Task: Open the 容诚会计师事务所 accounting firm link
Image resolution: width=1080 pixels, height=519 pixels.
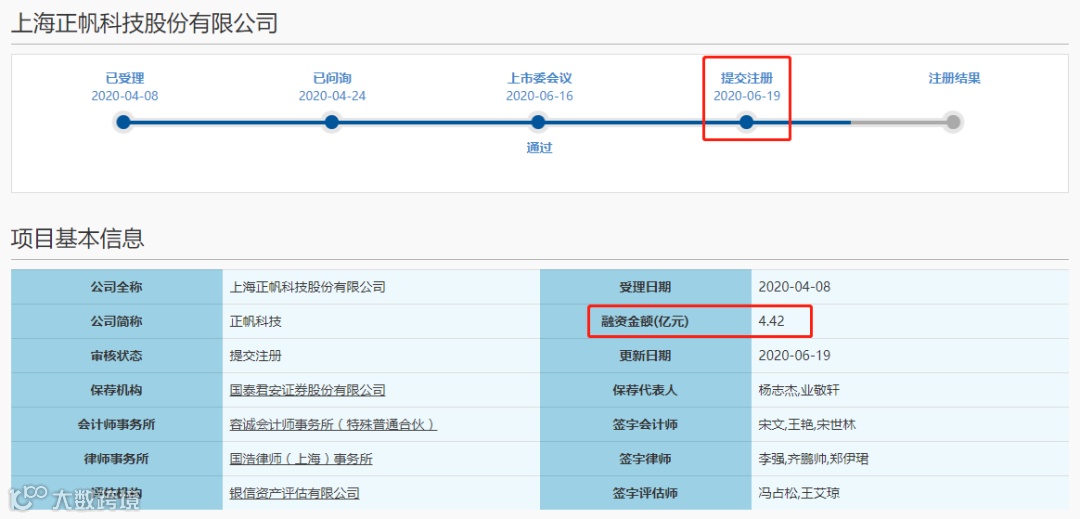Action: (x=333, y=425)
